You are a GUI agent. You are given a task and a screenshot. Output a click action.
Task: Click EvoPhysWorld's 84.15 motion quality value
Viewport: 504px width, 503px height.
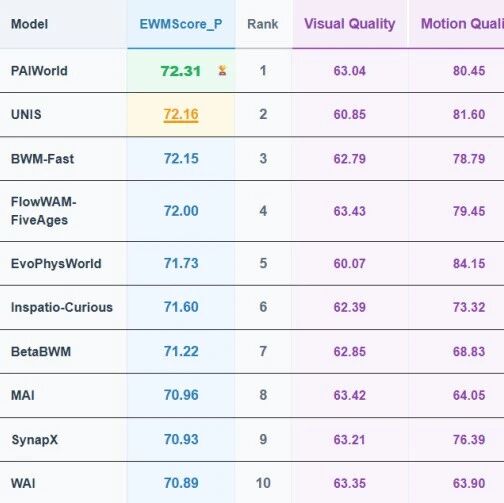[x=469, y=264]
